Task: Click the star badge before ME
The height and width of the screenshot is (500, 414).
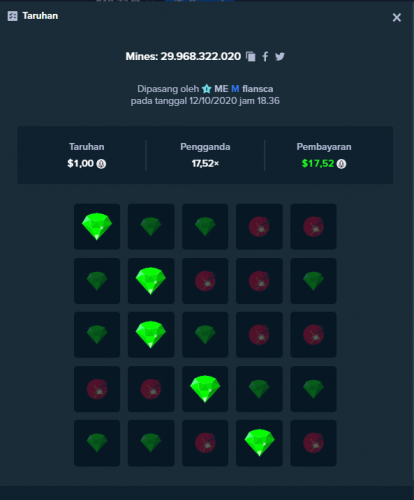Action: click(x=207, y=89)
